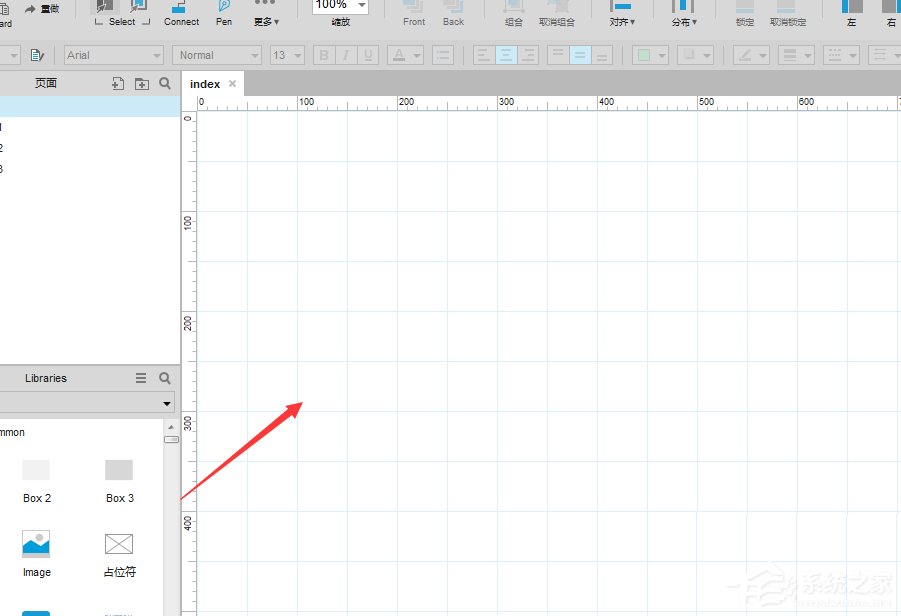Align text to vertical middle

[580, 55]
